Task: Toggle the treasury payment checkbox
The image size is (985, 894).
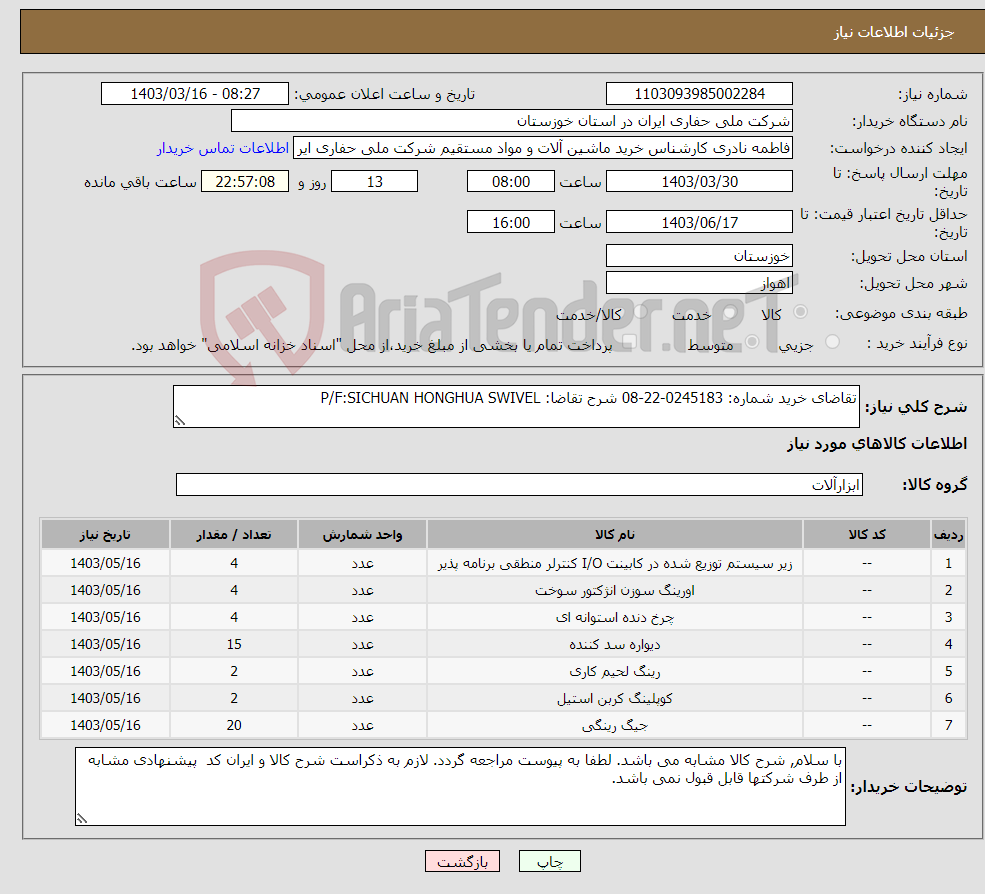Action: [629, 342]
